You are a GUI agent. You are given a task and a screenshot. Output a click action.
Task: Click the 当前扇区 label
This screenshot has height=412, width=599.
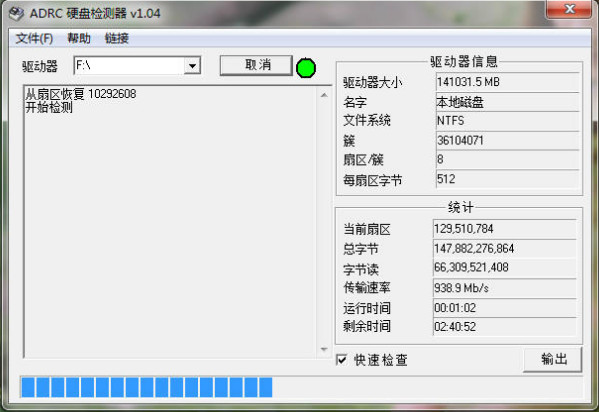click(367, 229)
